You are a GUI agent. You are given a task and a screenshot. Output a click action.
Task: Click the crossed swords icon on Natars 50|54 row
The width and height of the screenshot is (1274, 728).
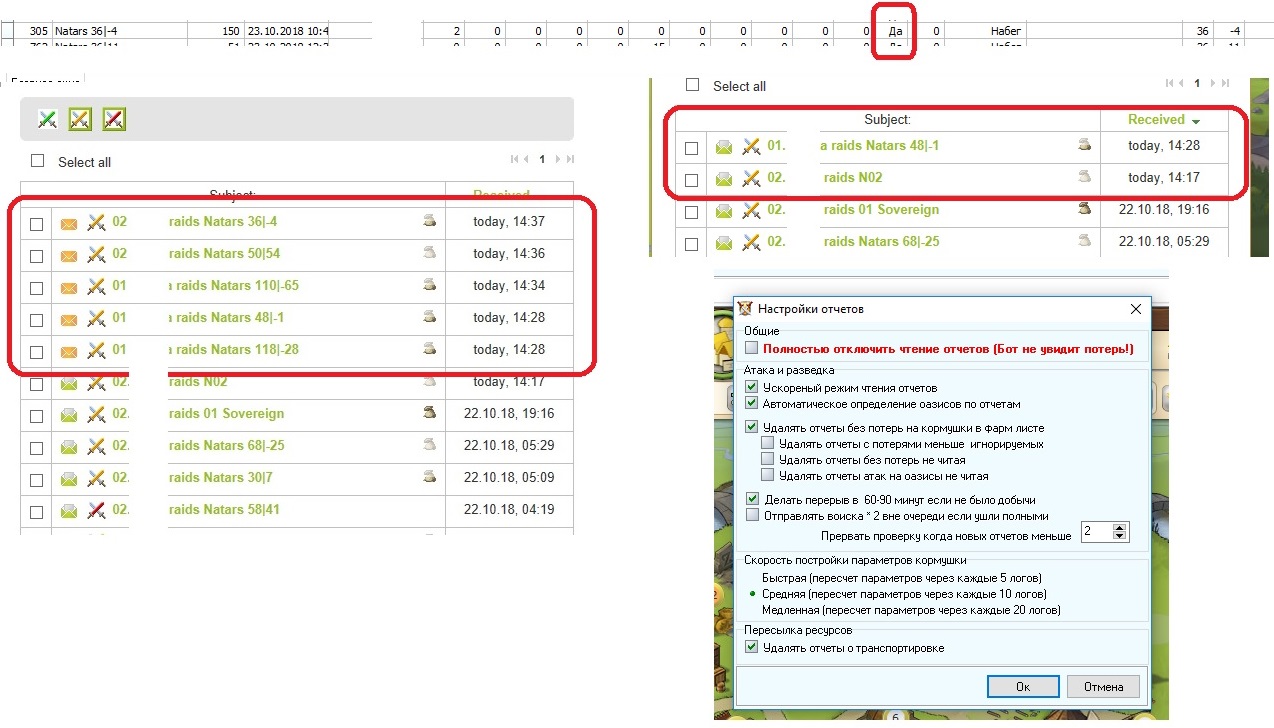coord(96,255)
